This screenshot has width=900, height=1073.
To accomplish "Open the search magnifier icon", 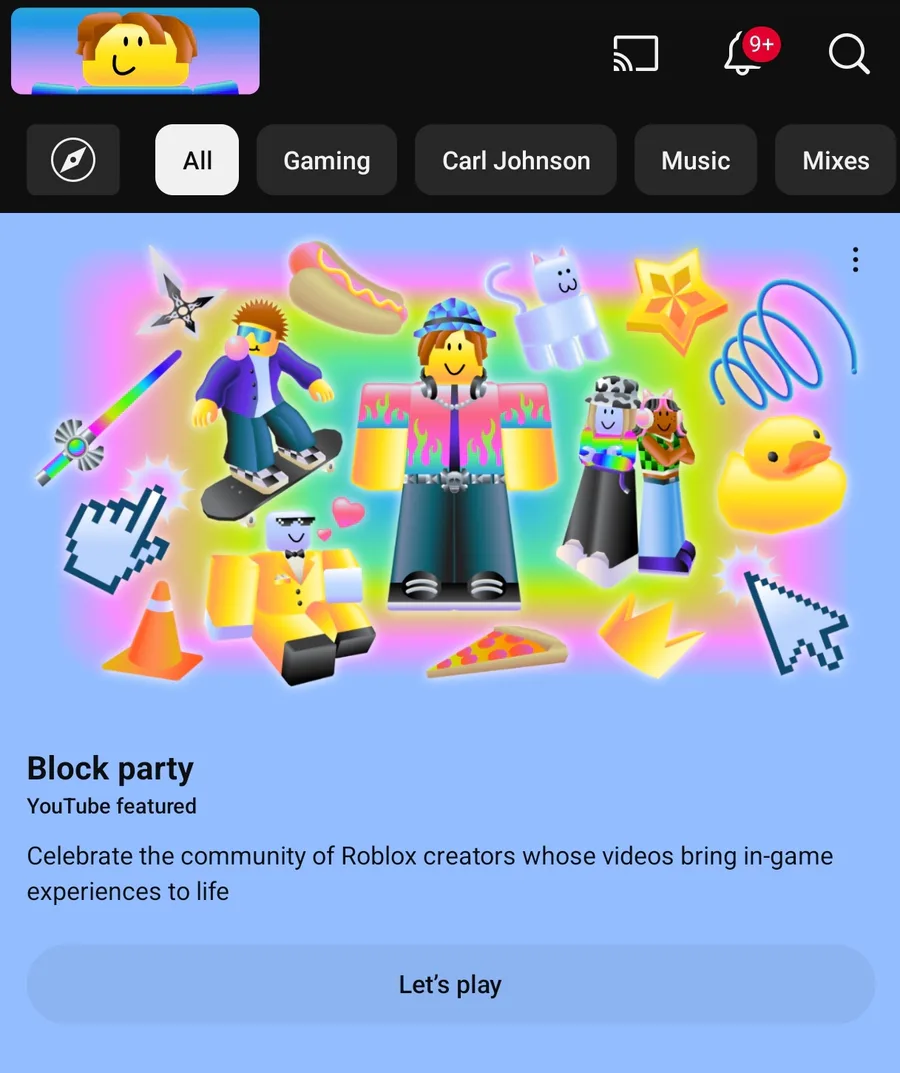I will coord(849,53).
